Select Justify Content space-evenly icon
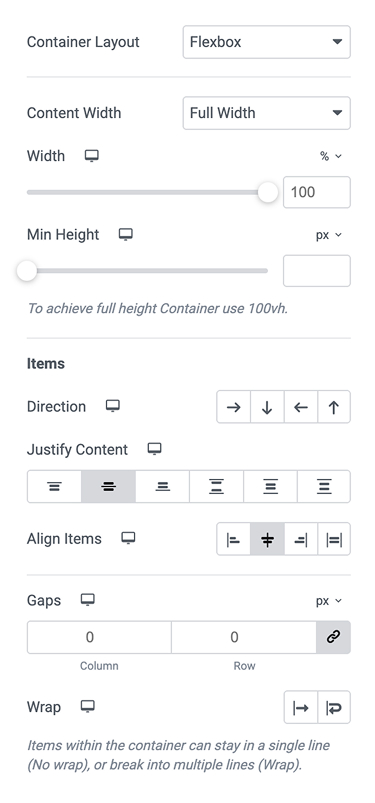This screenshot has width=375, height=803. point(324,487)
